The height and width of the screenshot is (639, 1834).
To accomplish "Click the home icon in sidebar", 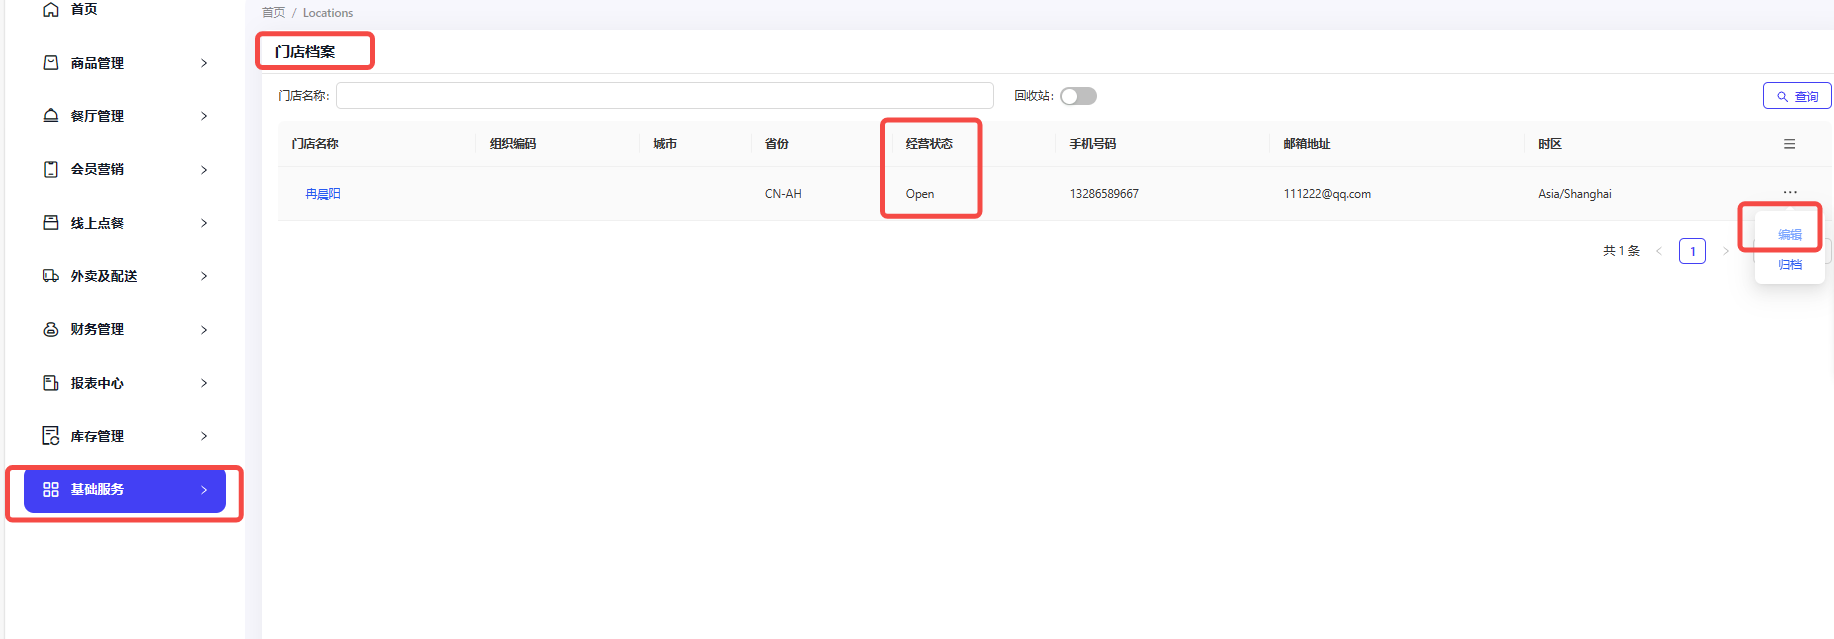I will pos(51,9).
